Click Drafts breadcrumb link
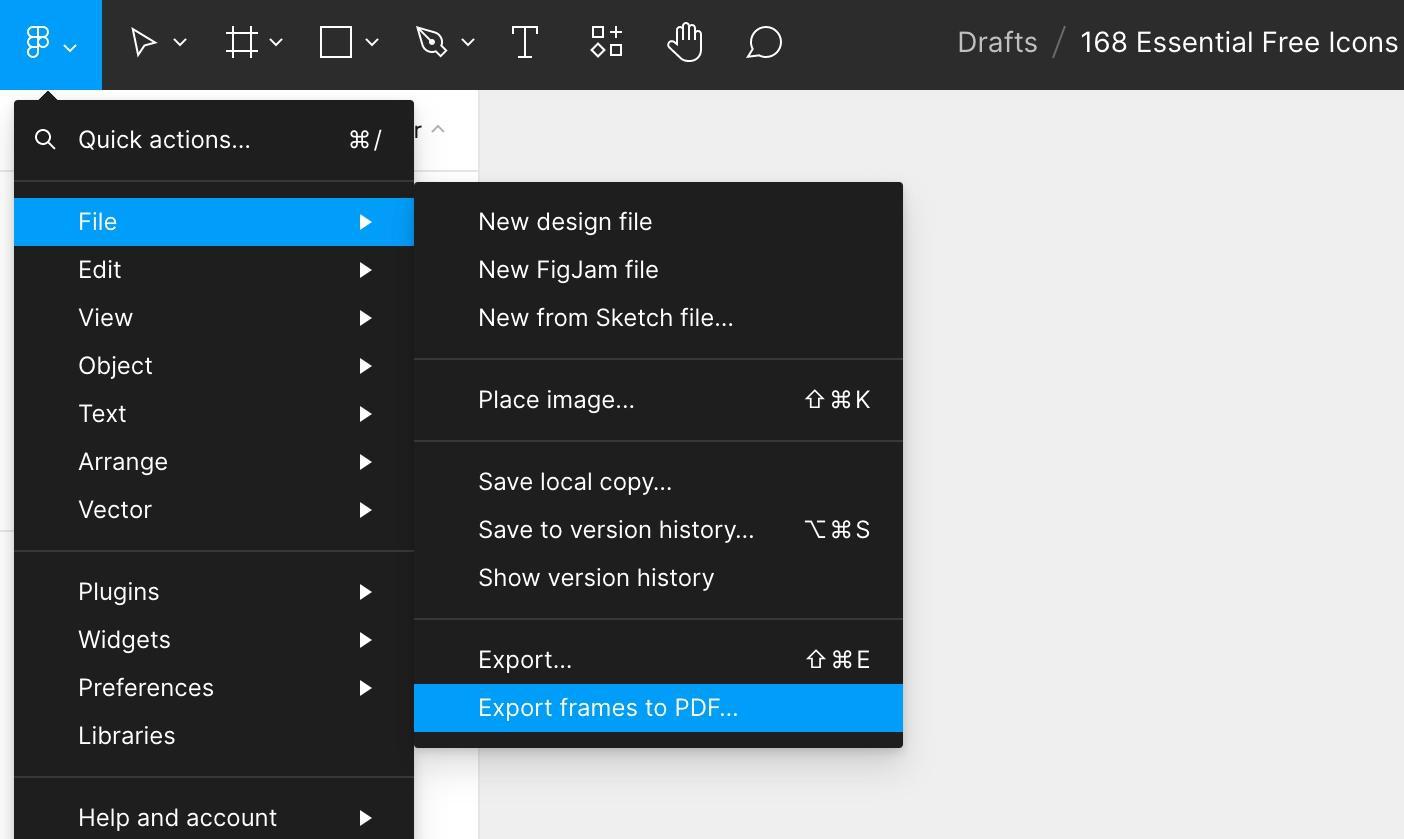Screen dimensions: 1404x839 point(997,43)
